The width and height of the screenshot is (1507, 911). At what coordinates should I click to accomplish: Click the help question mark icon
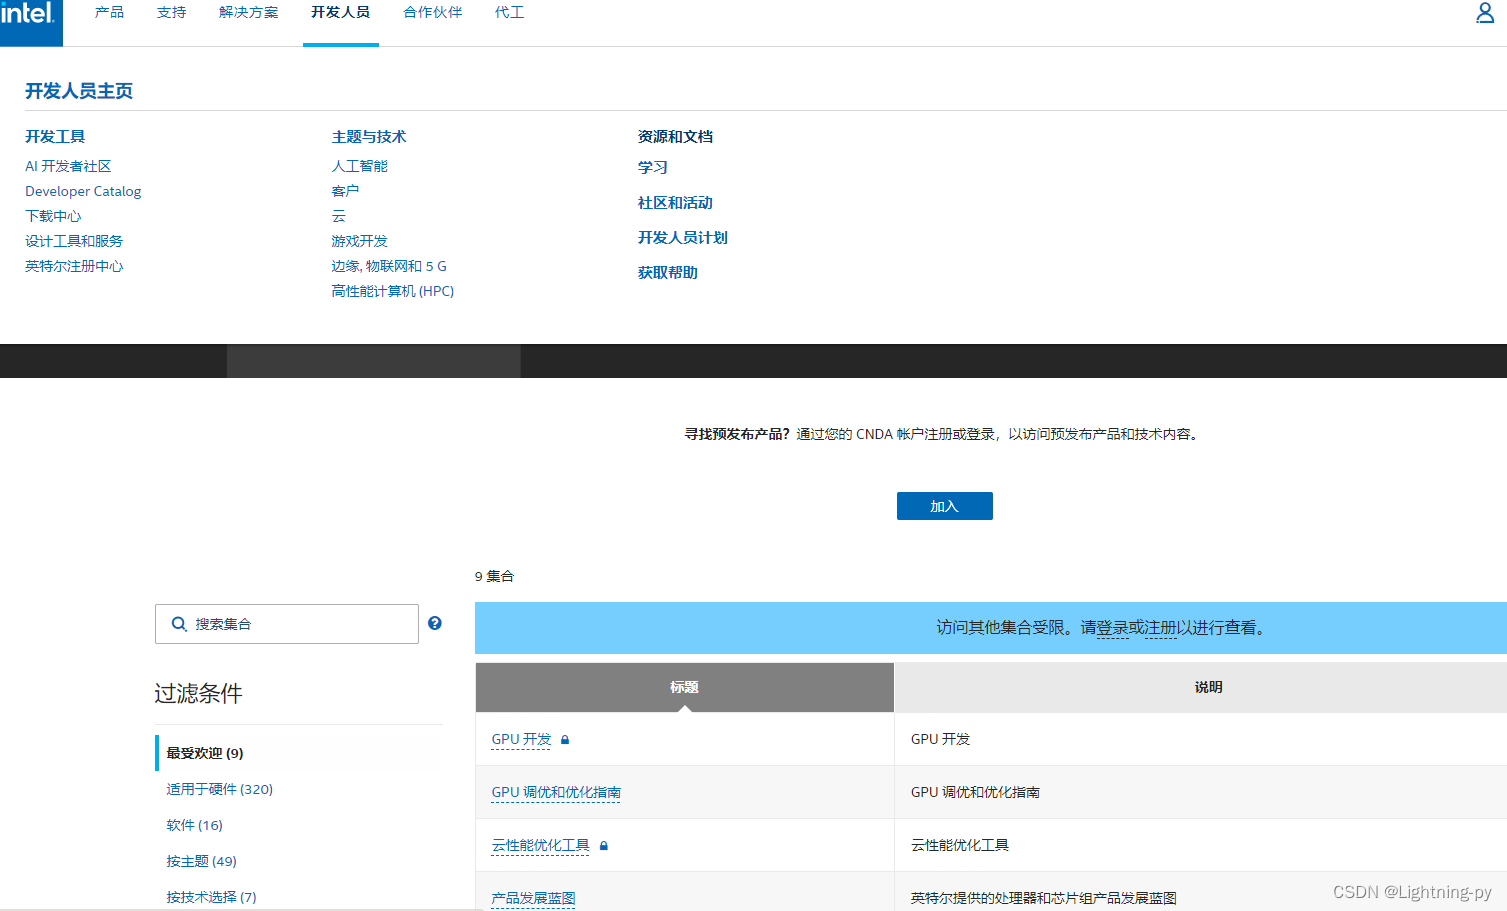[x=435, y=623]
